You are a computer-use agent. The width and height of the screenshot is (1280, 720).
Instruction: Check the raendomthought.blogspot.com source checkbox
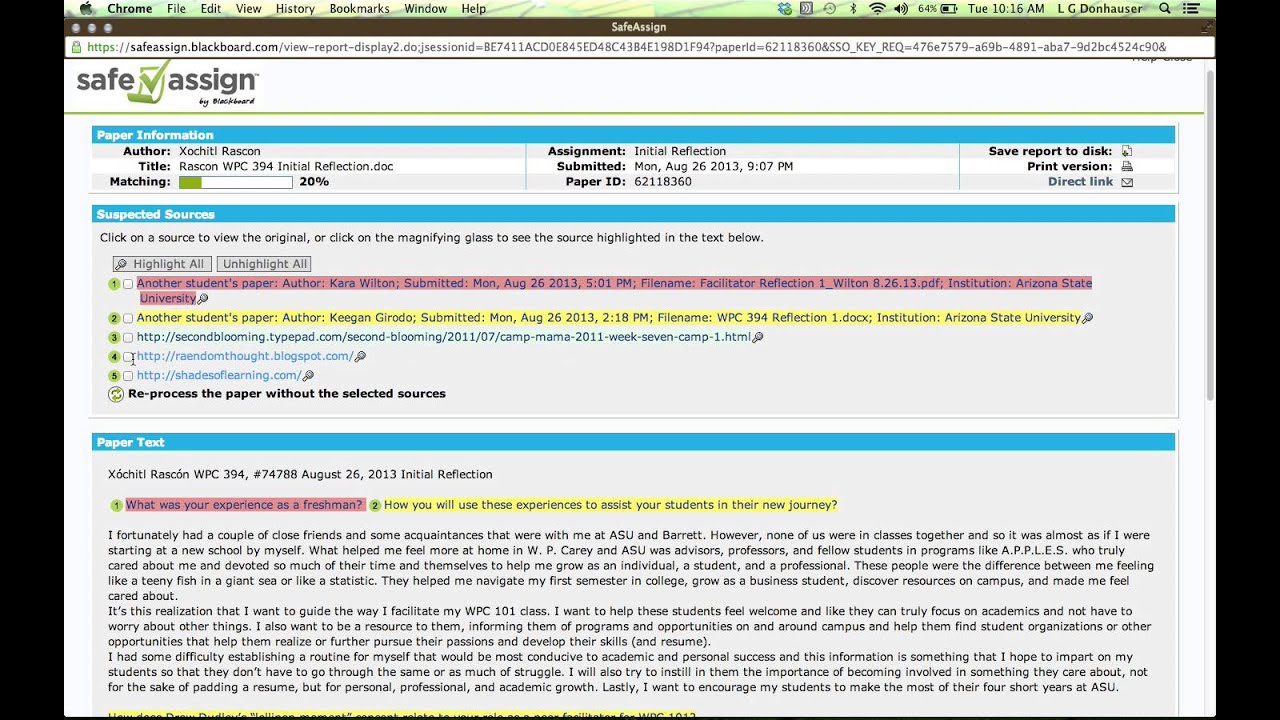(128, 357)
